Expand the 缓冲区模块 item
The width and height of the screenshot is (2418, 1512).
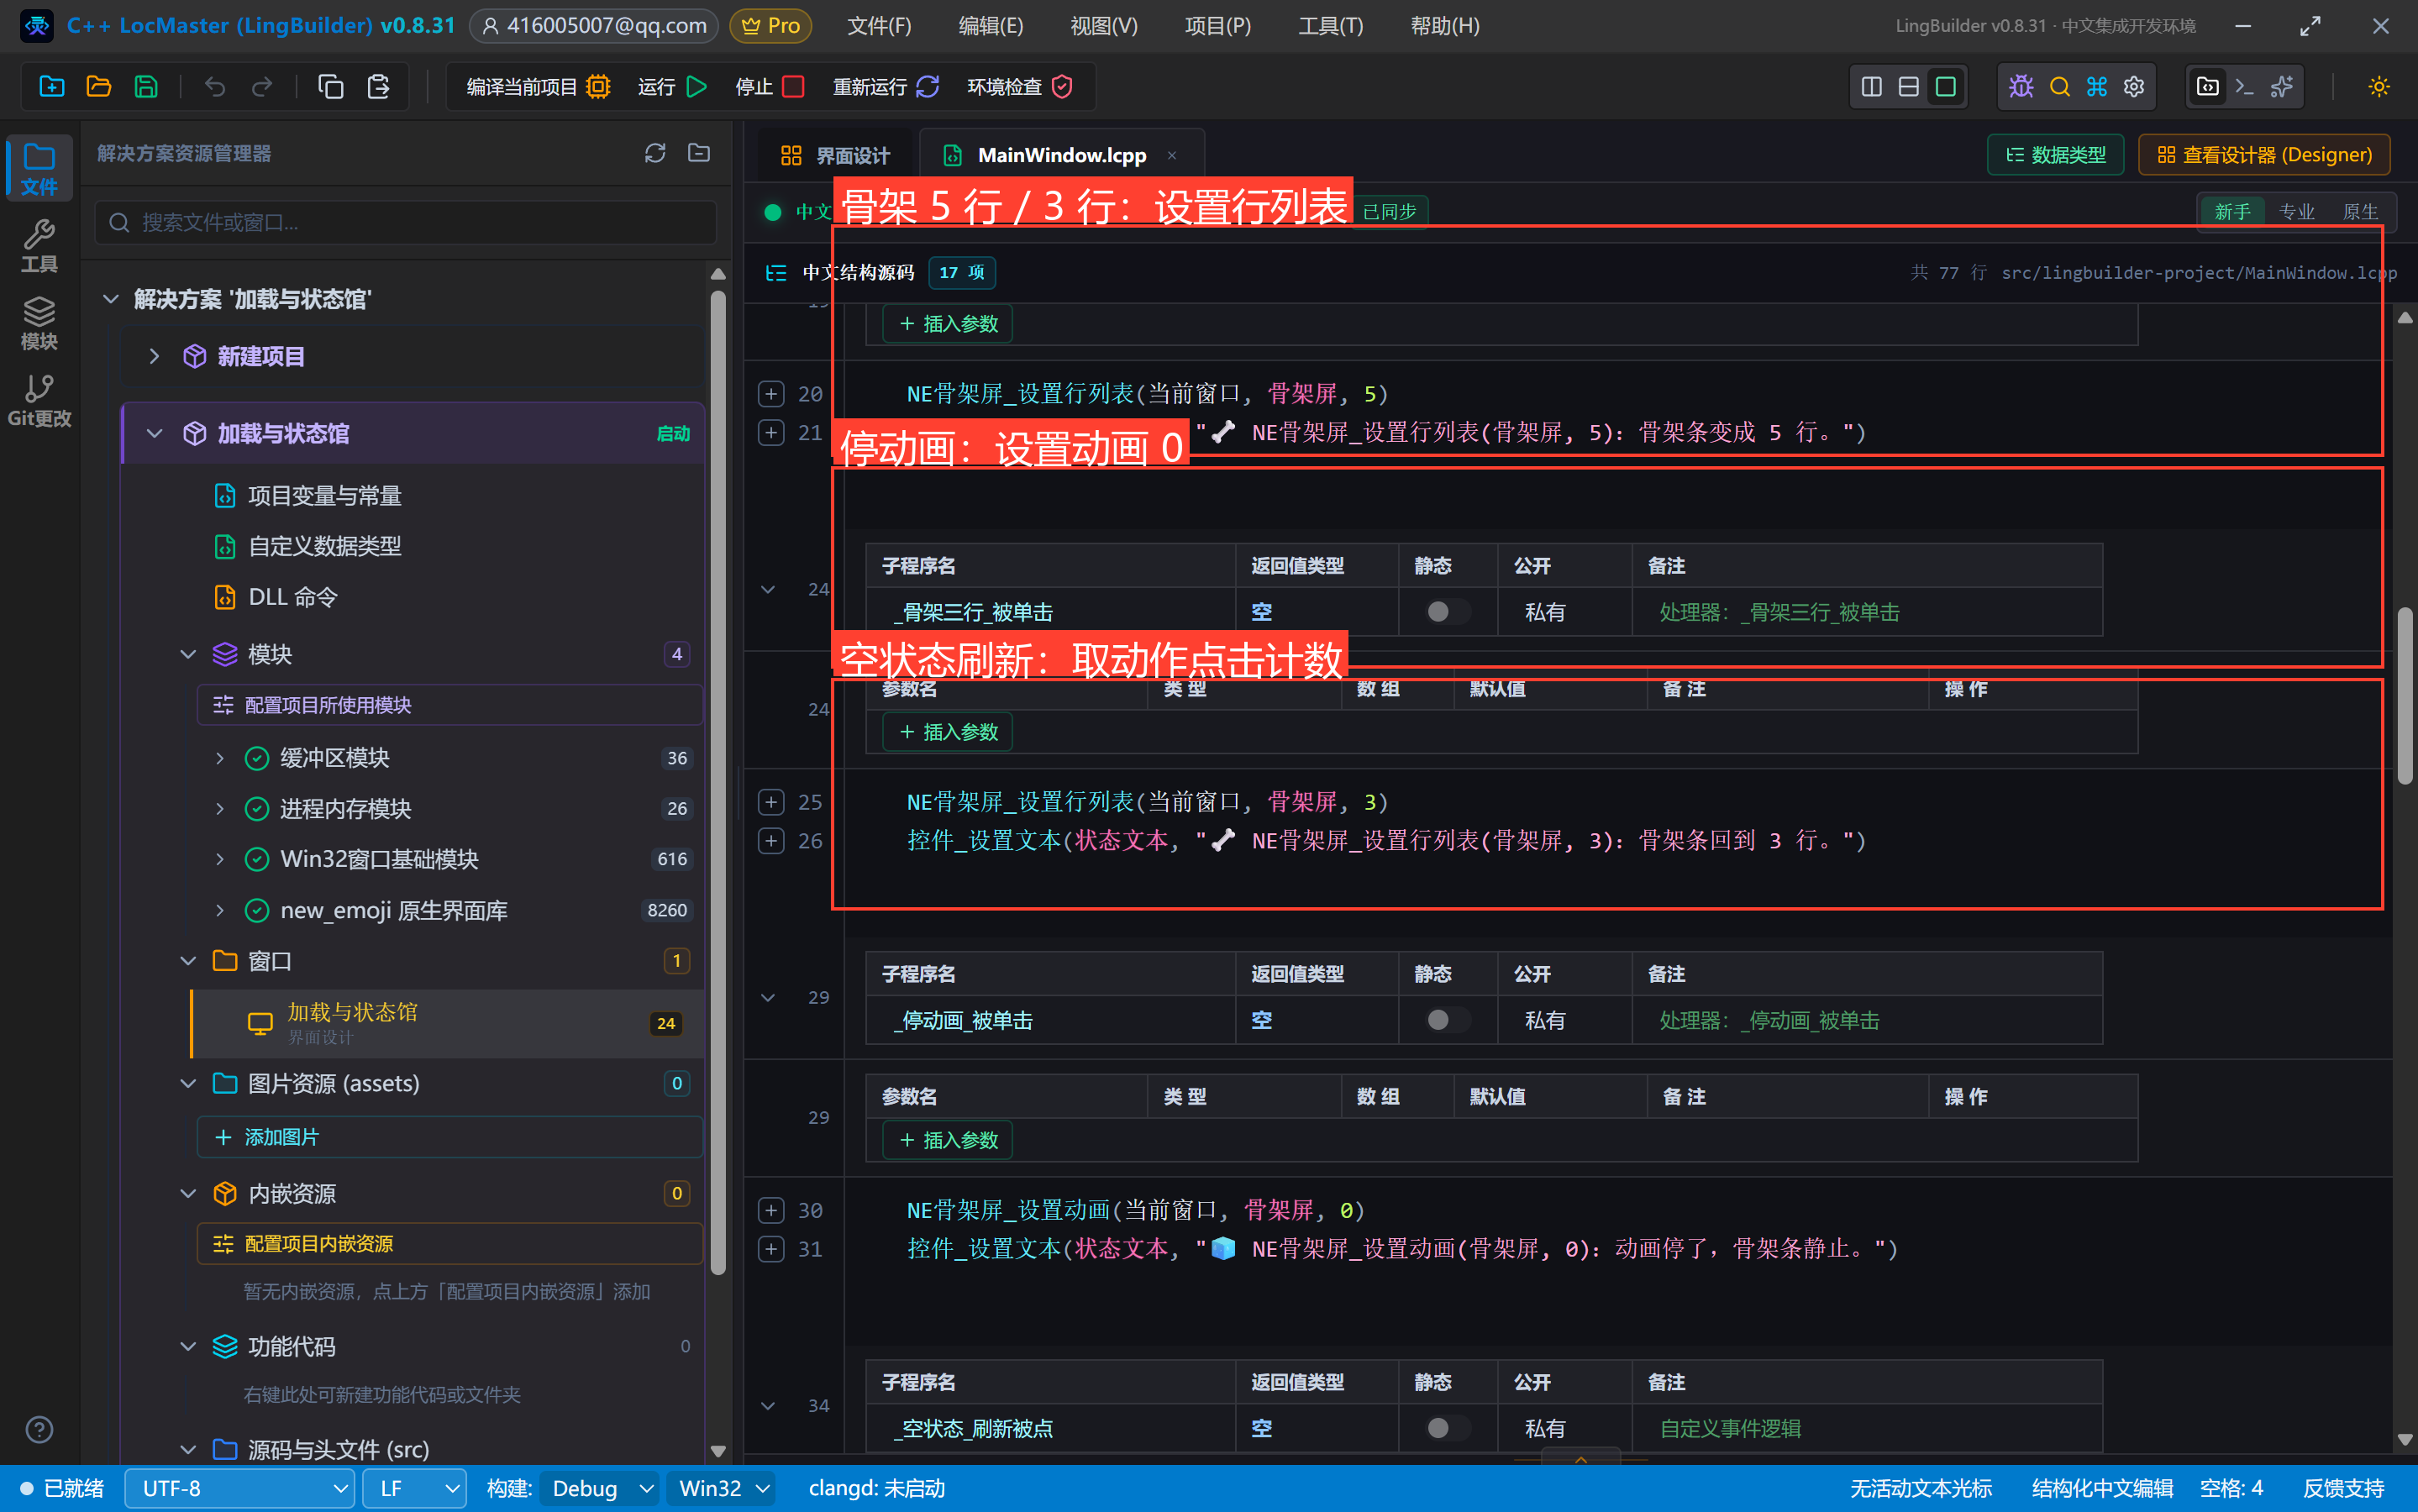pyautogui.click(x=219, y=758)
